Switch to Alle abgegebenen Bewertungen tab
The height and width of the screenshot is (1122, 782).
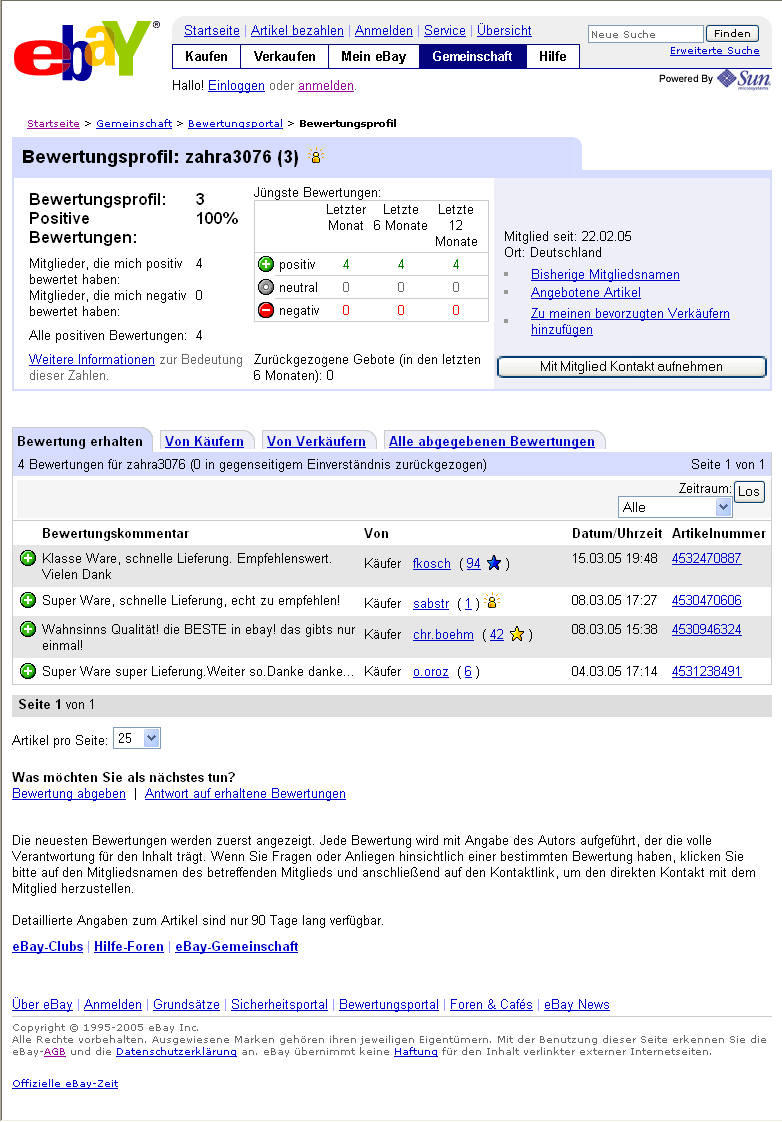pos(492,442)
